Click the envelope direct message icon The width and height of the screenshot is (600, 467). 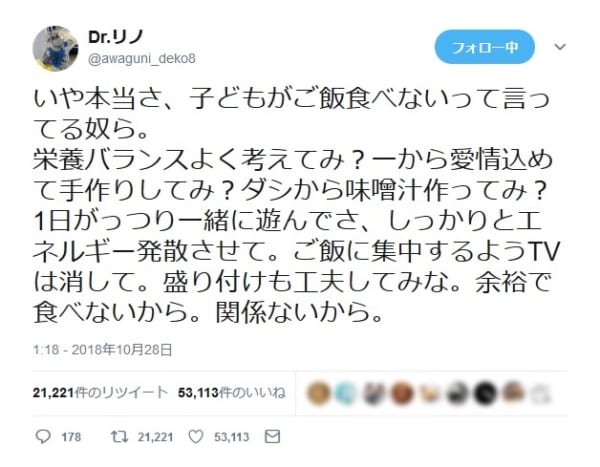click(x=272, y=436)
